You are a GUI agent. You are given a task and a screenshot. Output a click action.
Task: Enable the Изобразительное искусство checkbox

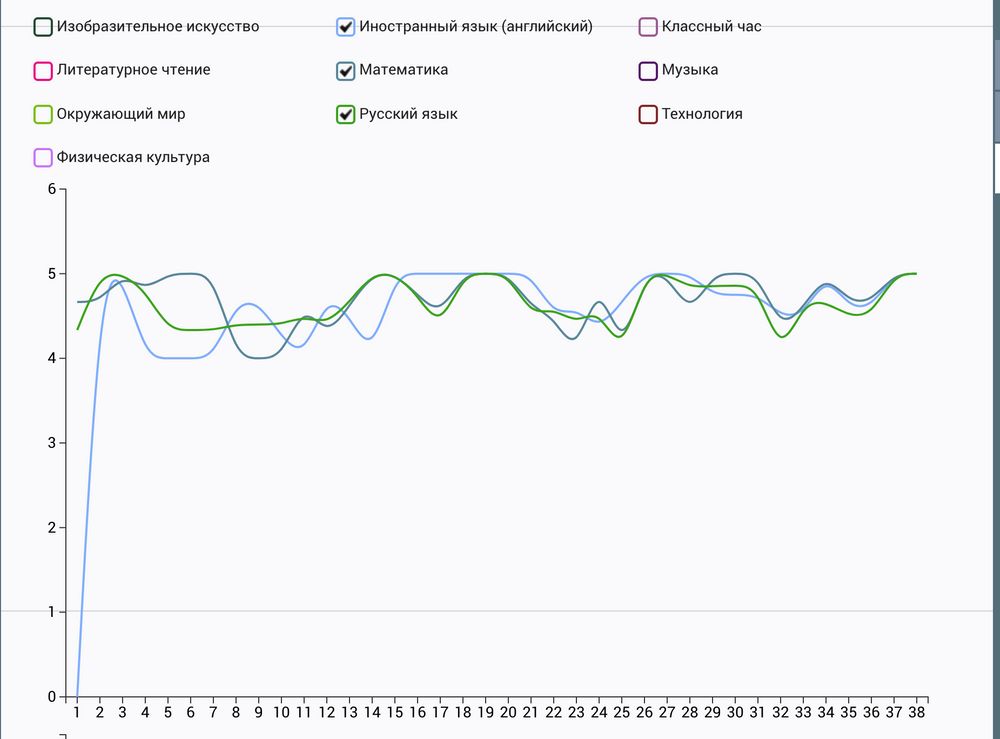[x=43, y=27]
